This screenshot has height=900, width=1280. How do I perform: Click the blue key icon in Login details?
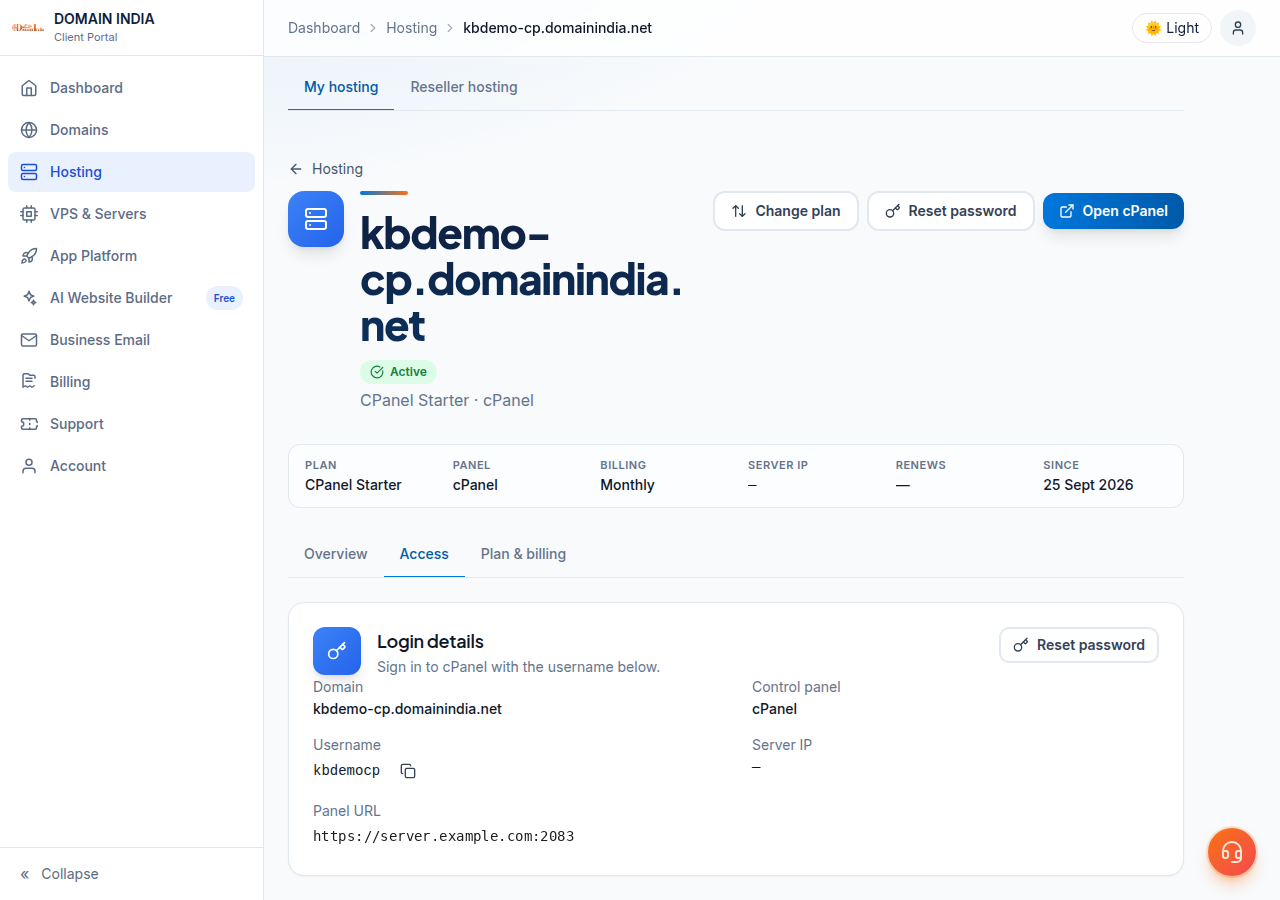pos(337,651)
